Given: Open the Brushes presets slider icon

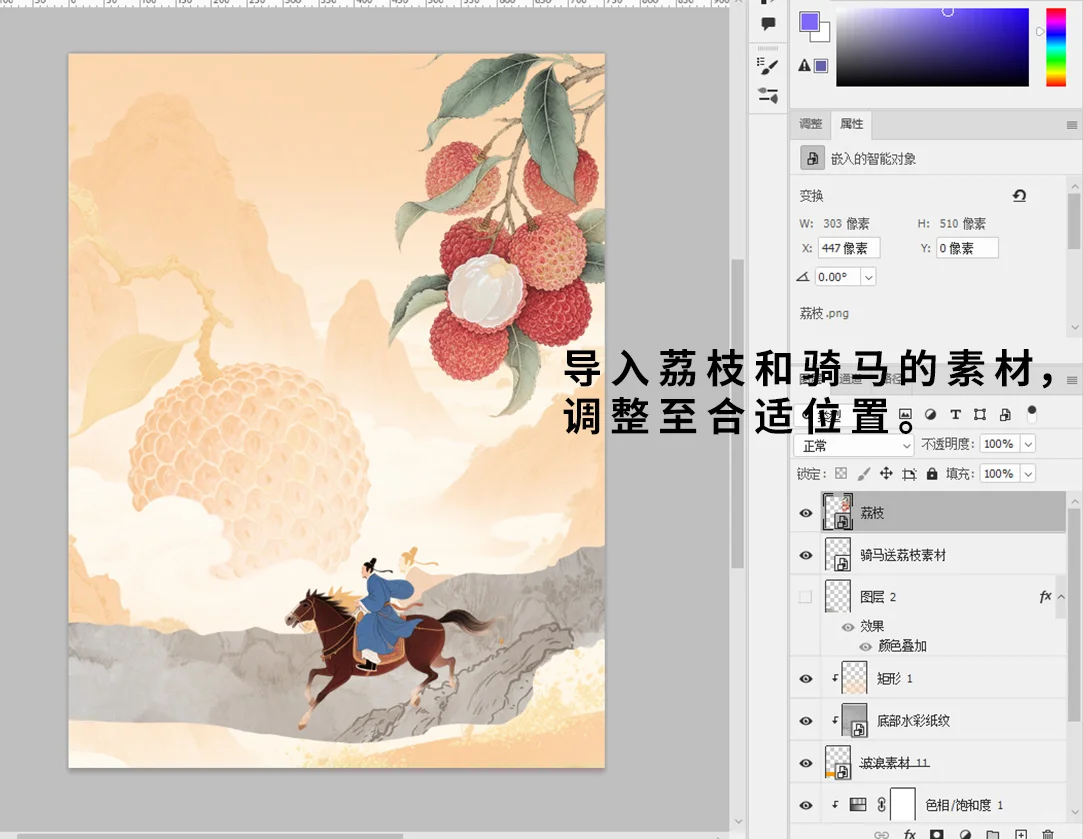Looking at the screenshot, I should (x=768, y=95).
